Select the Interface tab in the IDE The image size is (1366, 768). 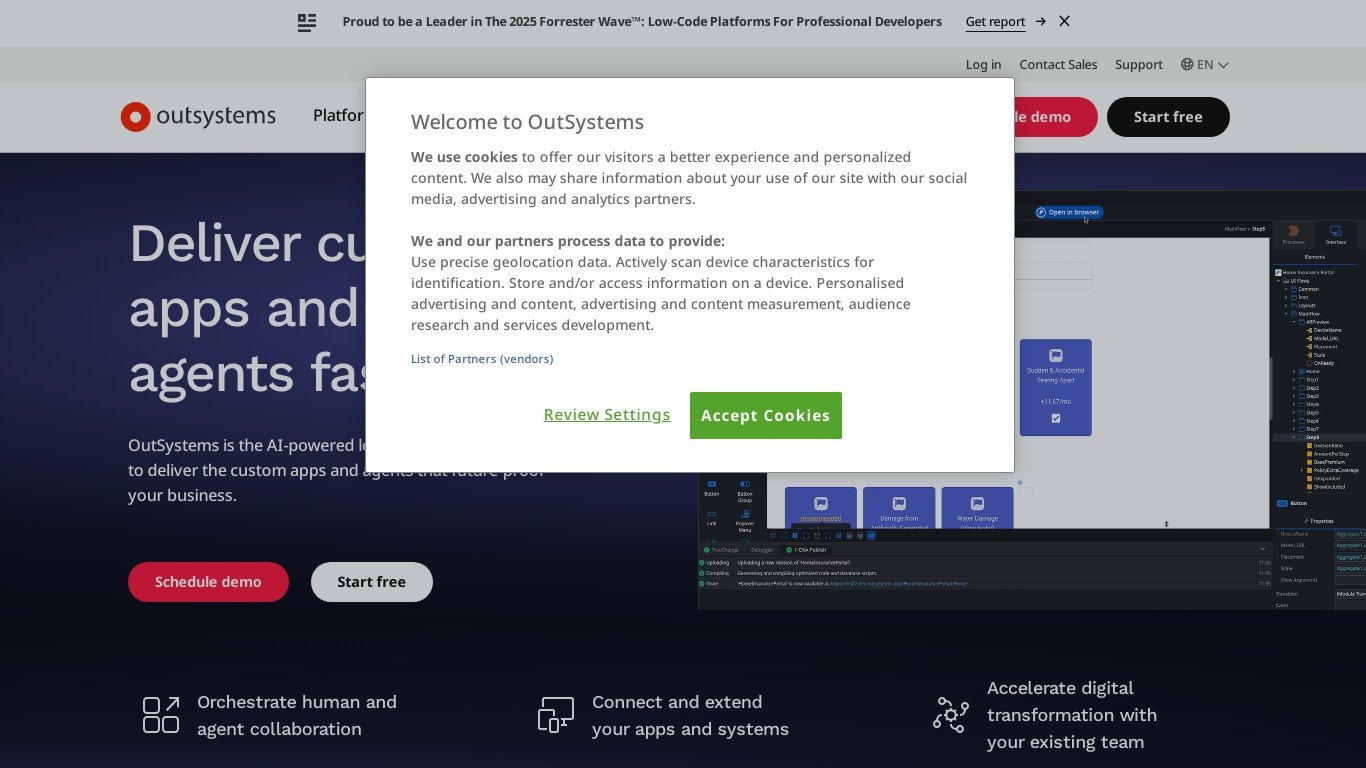point(1335,234)
